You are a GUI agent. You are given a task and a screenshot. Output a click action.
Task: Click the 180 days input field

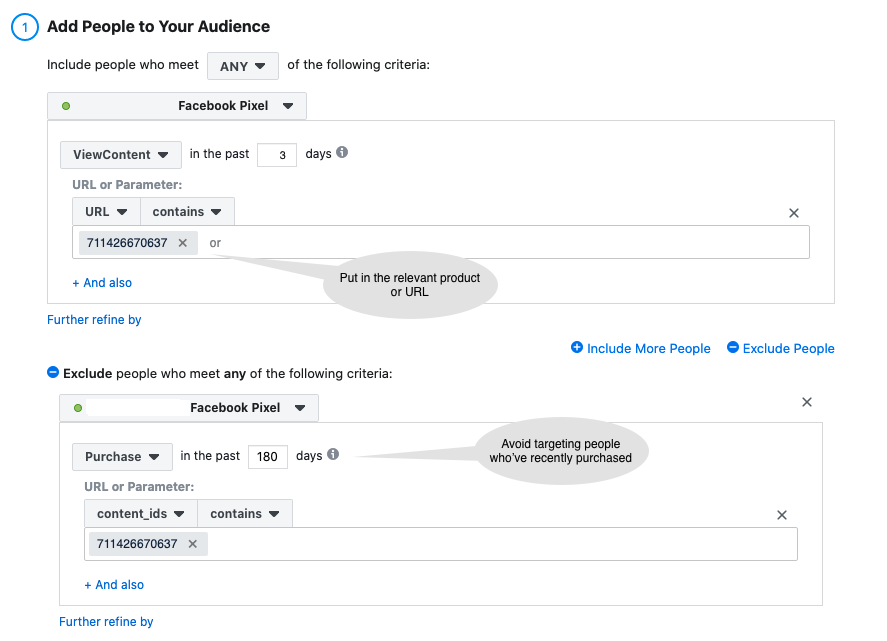coord(267,457)
